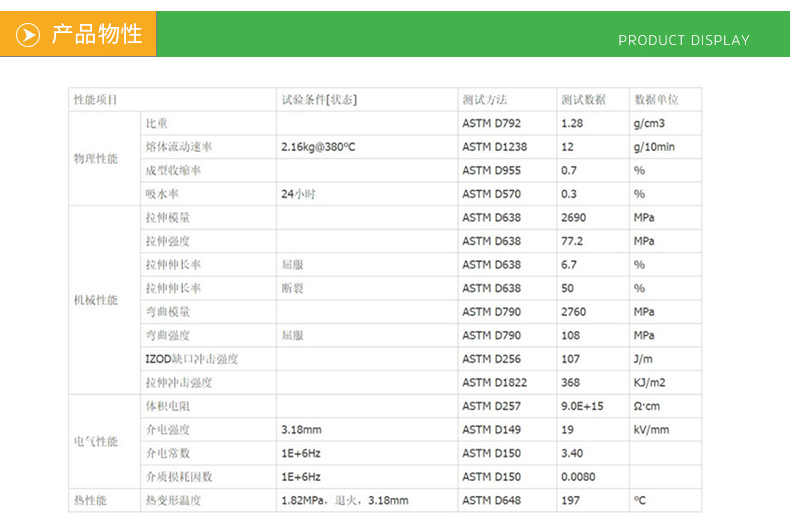
Task: Select the 0.0080 dissipation factor value
Action: point(578,477)
